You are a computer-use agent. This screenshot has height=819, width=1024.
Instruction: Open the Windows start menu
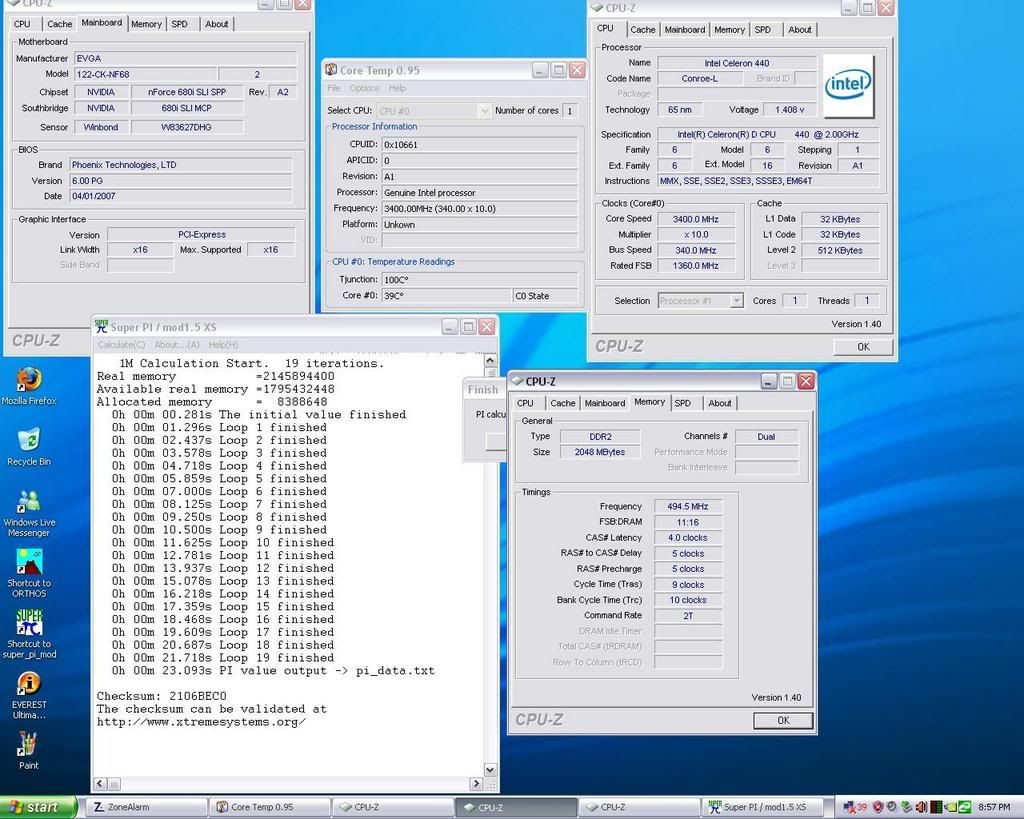[38, 807]
